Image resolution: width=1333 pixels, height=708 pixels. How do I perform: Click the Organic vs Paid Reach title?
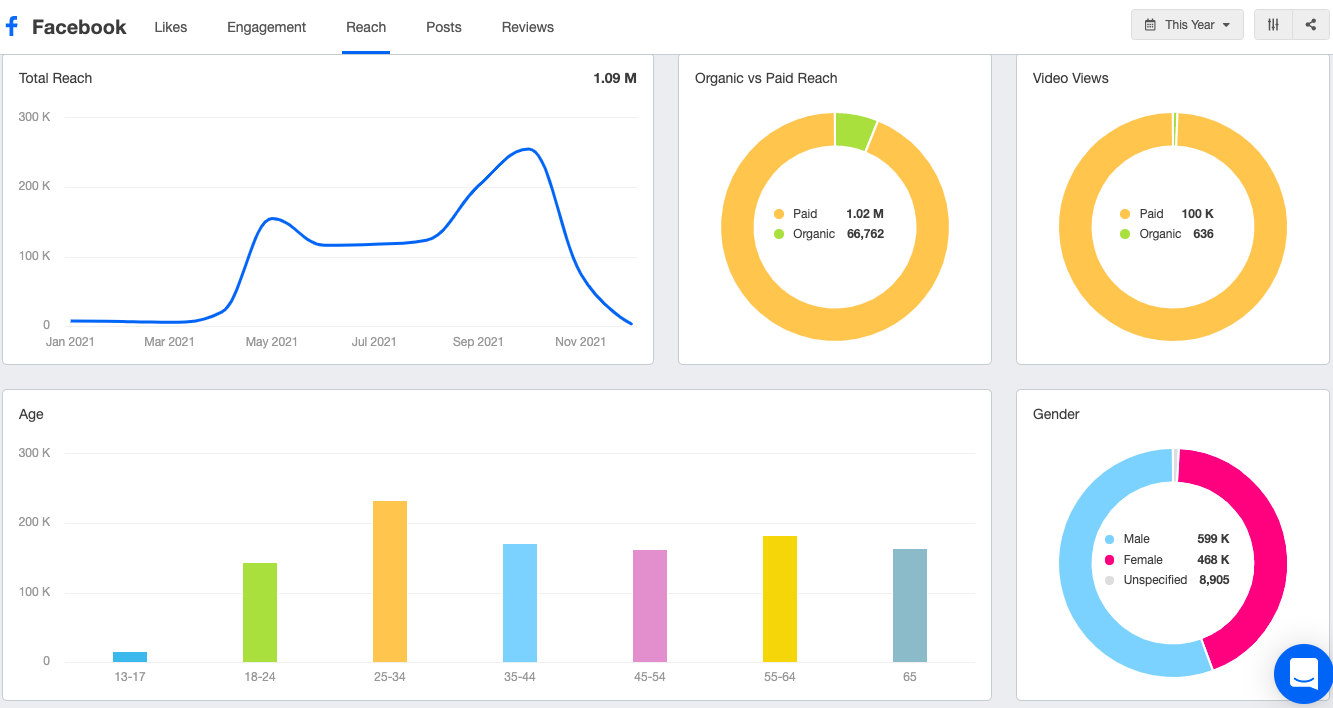tap(766, 78)
